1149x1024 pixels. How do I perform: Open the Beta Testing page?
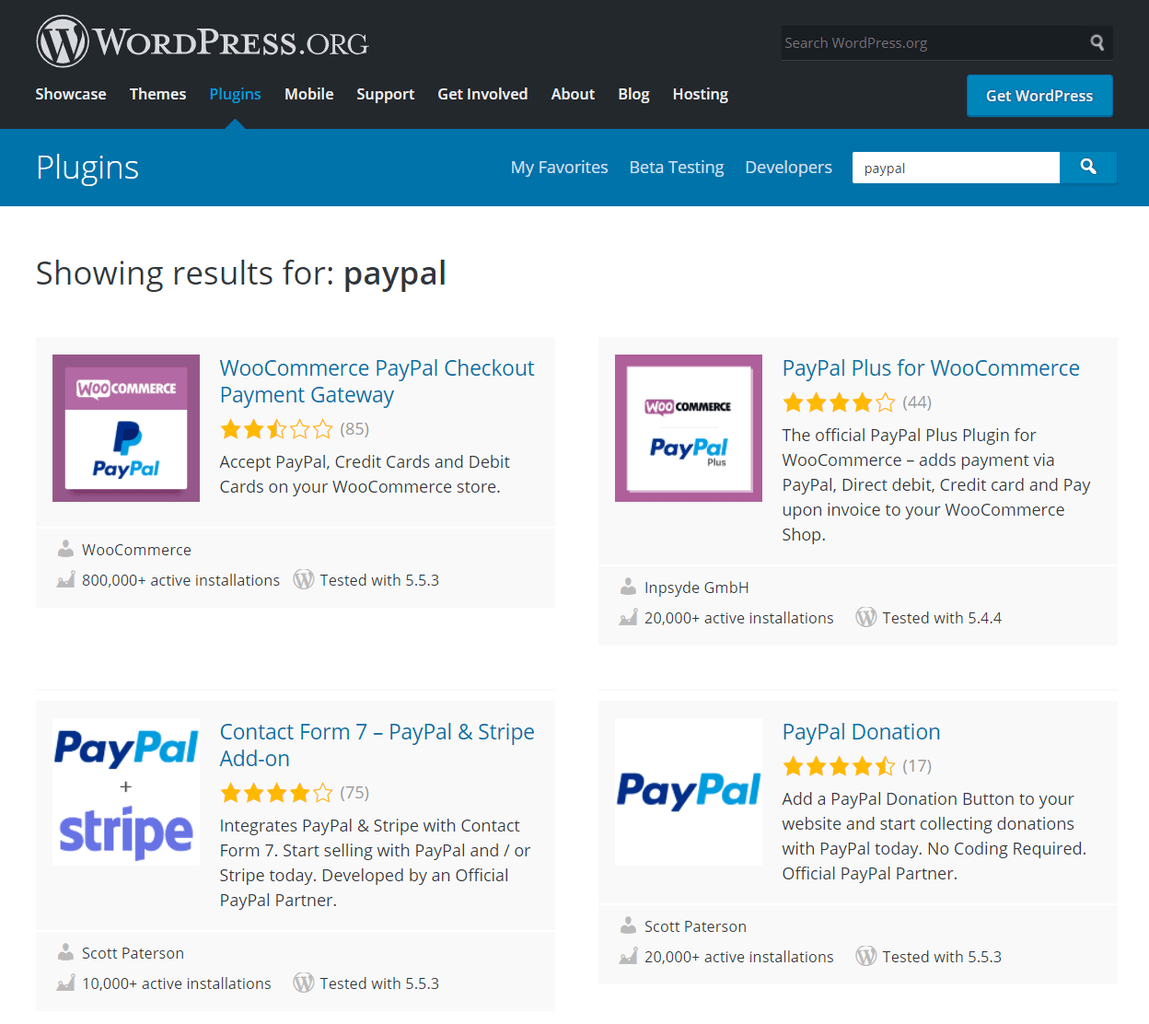[676, 167]
